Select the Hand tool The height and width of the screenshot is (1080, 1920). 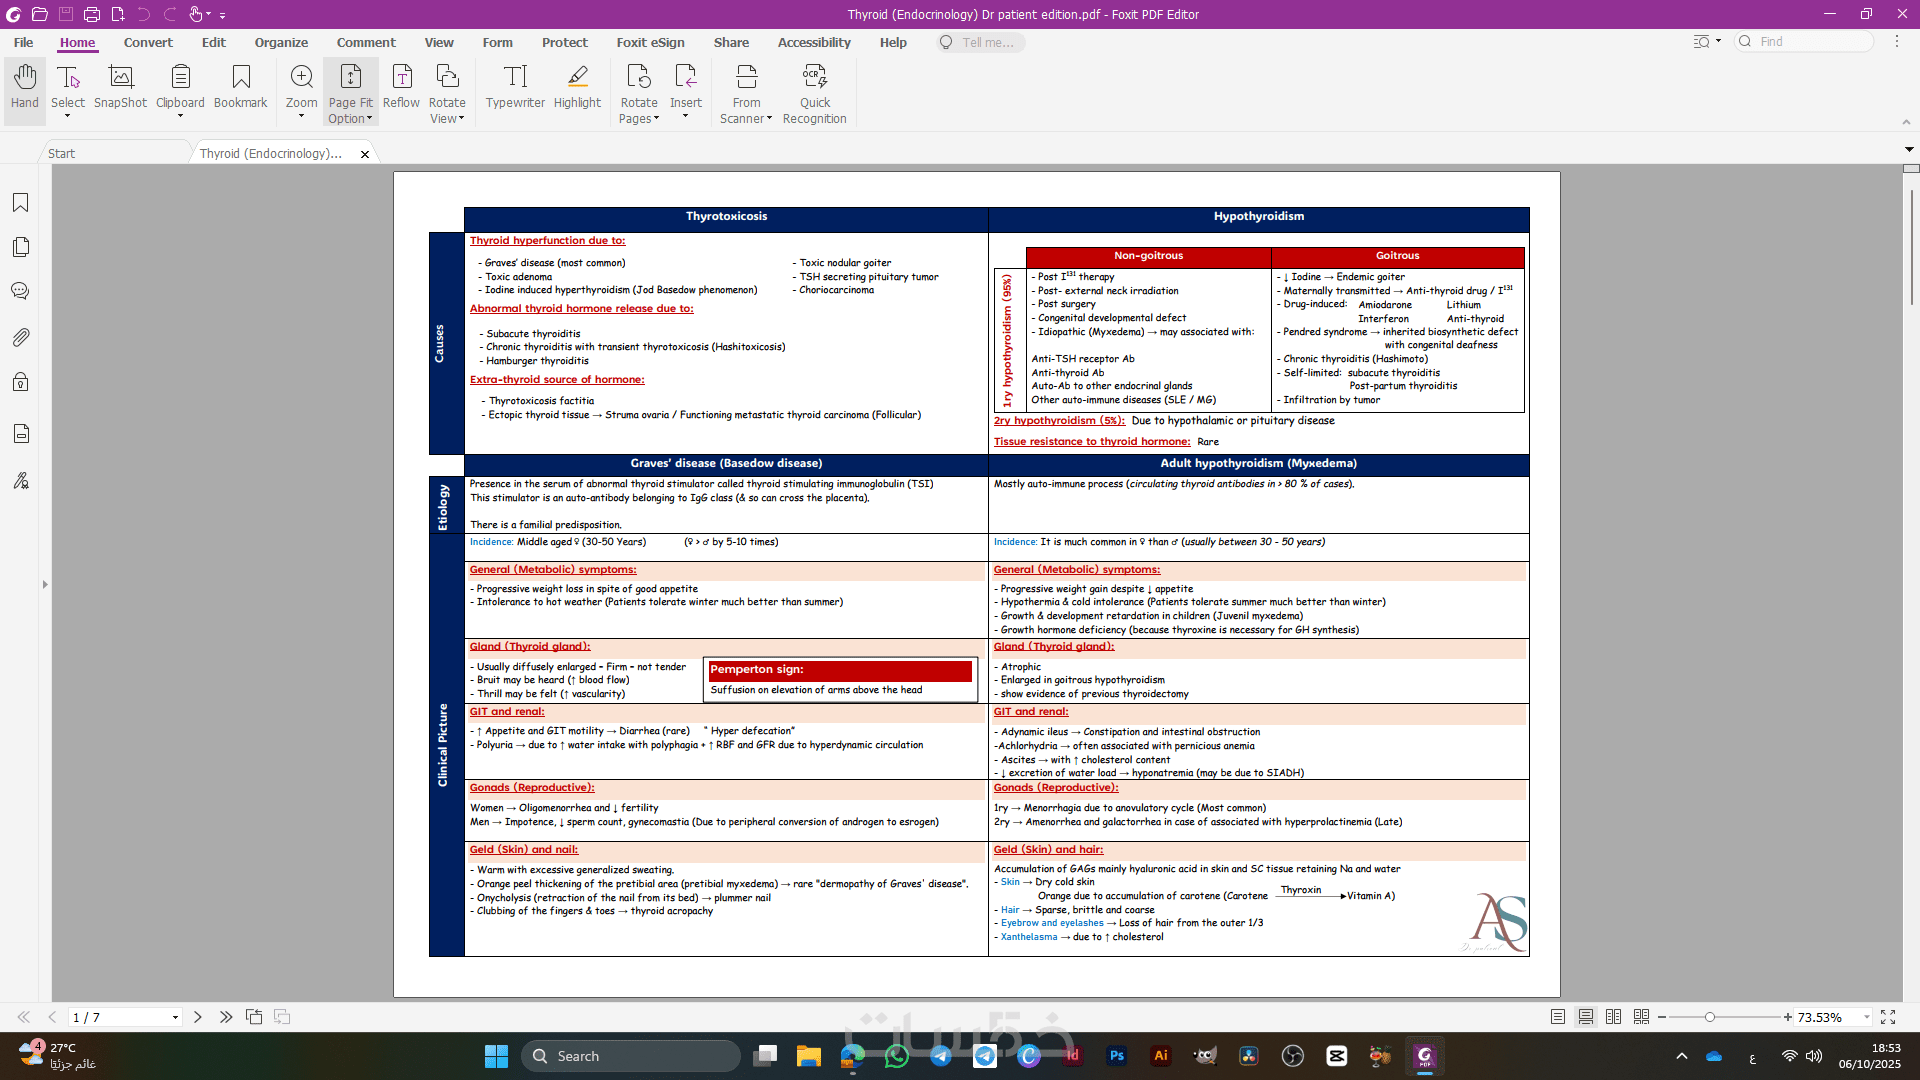click(x=24, y=87)
